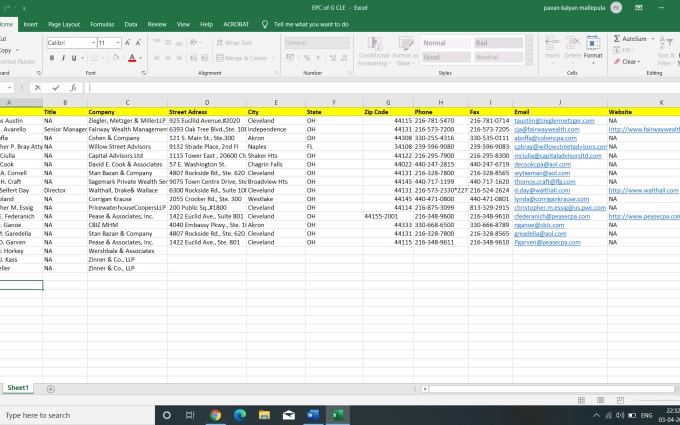Add a new sheet with plus icon
The width and height of the screenshot is (680, 425).
click(x=51, y=389)
